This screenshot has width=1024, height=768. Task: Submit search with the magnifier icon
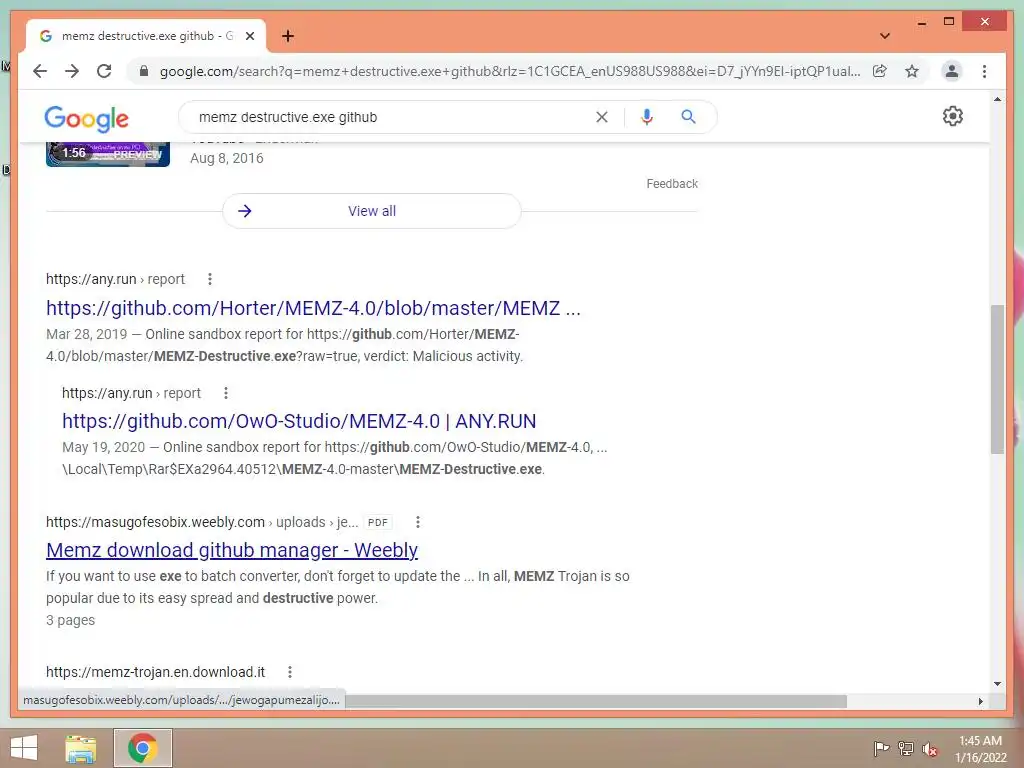pos(688,117)
